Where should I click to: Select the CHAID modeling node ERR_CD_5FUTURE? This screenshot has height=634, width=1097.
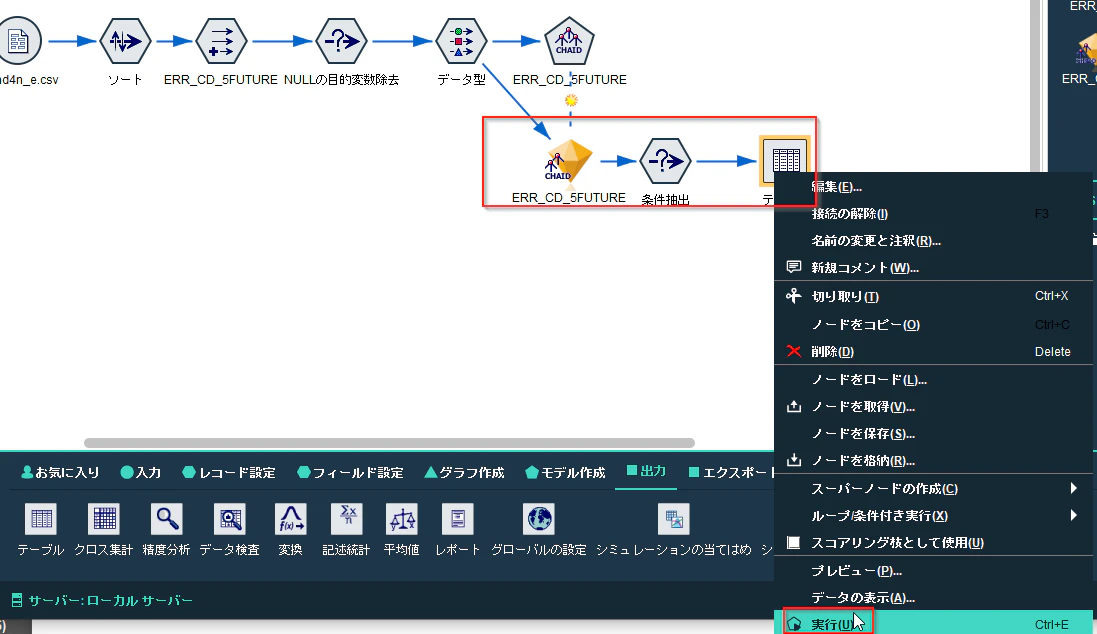point(569,41)
